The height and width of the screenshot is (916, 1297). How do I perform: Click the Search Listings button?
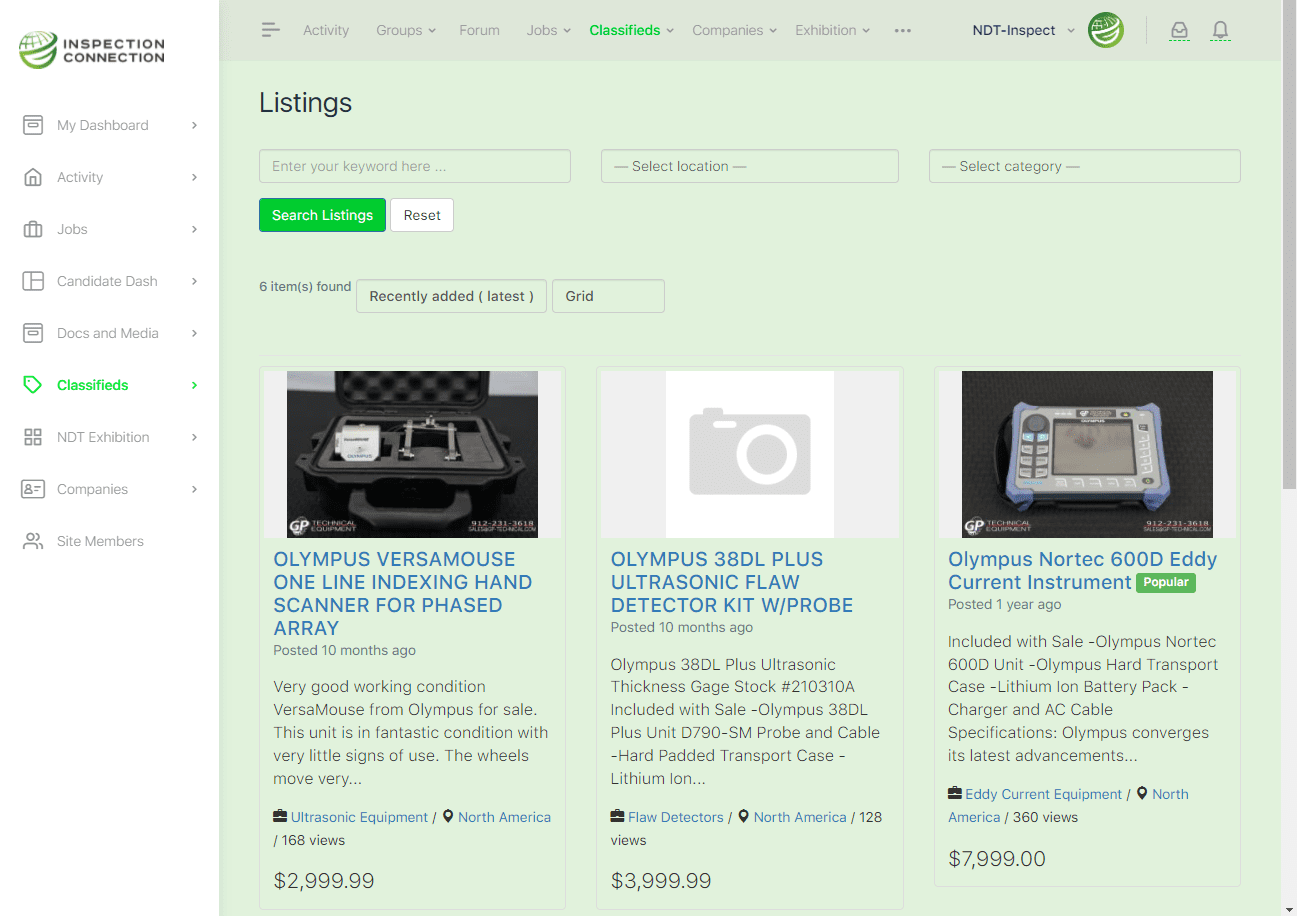322,215
